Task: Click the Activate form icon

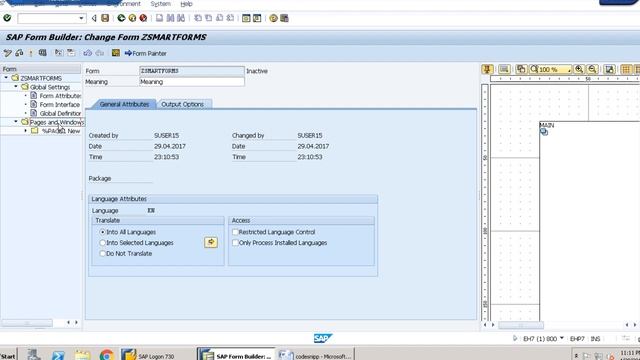Action: tap(31, 53)
